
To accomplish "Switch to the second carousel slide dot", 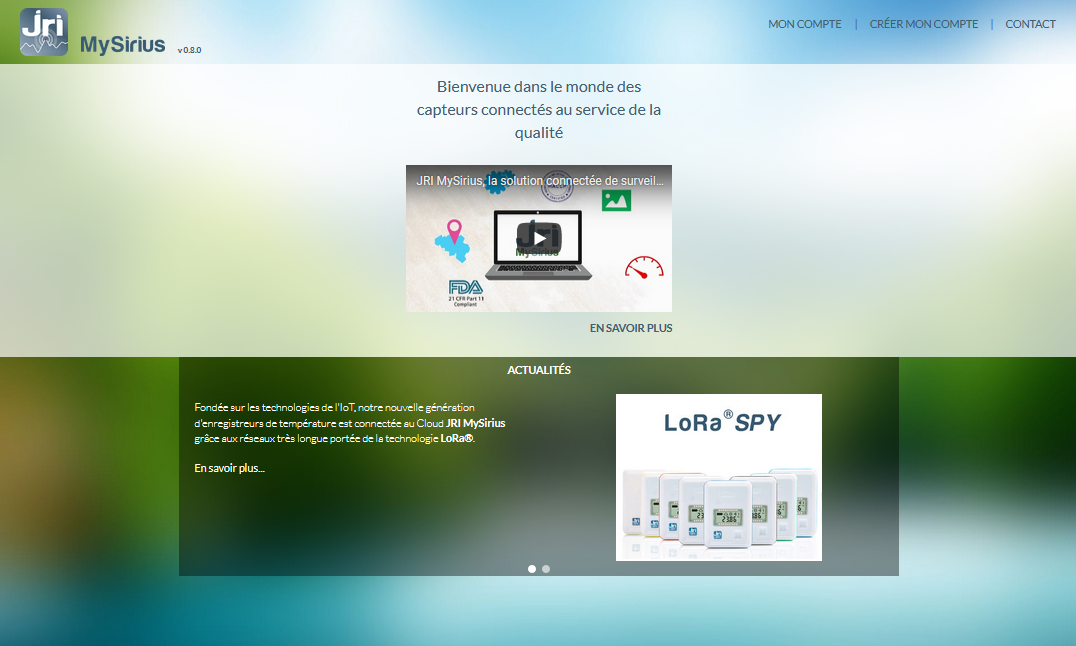I will pyautogui.click(x=546, y=569).
